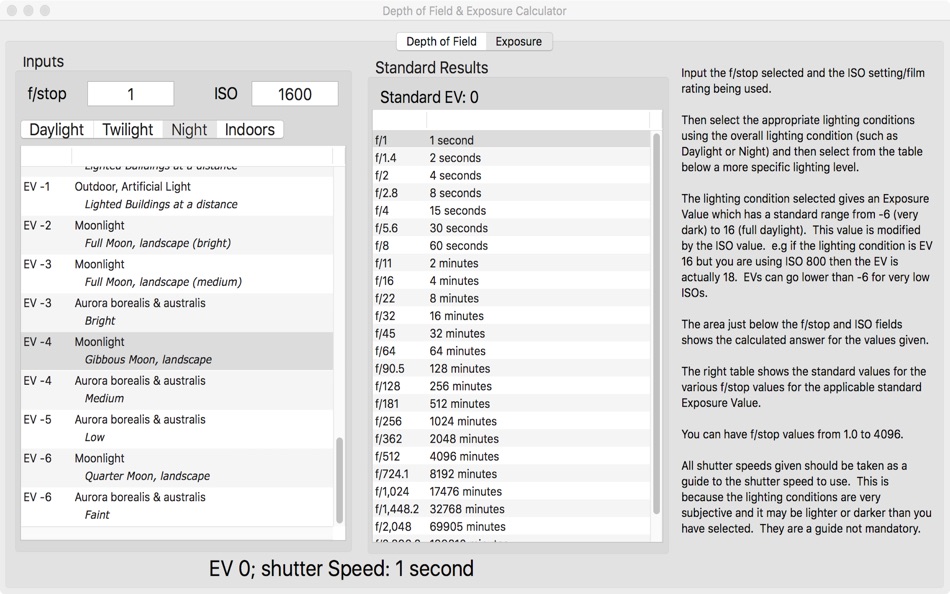Select the f/362 2048 minutes row
This screenshot has height=594, width=950.
[511, 439]
